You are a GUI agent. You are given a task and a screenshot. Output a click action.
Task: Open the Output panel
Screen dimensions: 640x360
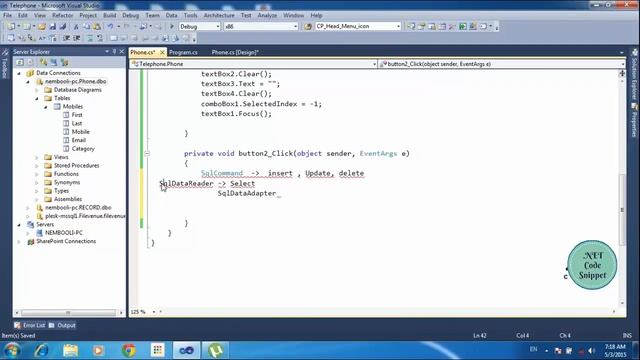click(x=62, y=325)
